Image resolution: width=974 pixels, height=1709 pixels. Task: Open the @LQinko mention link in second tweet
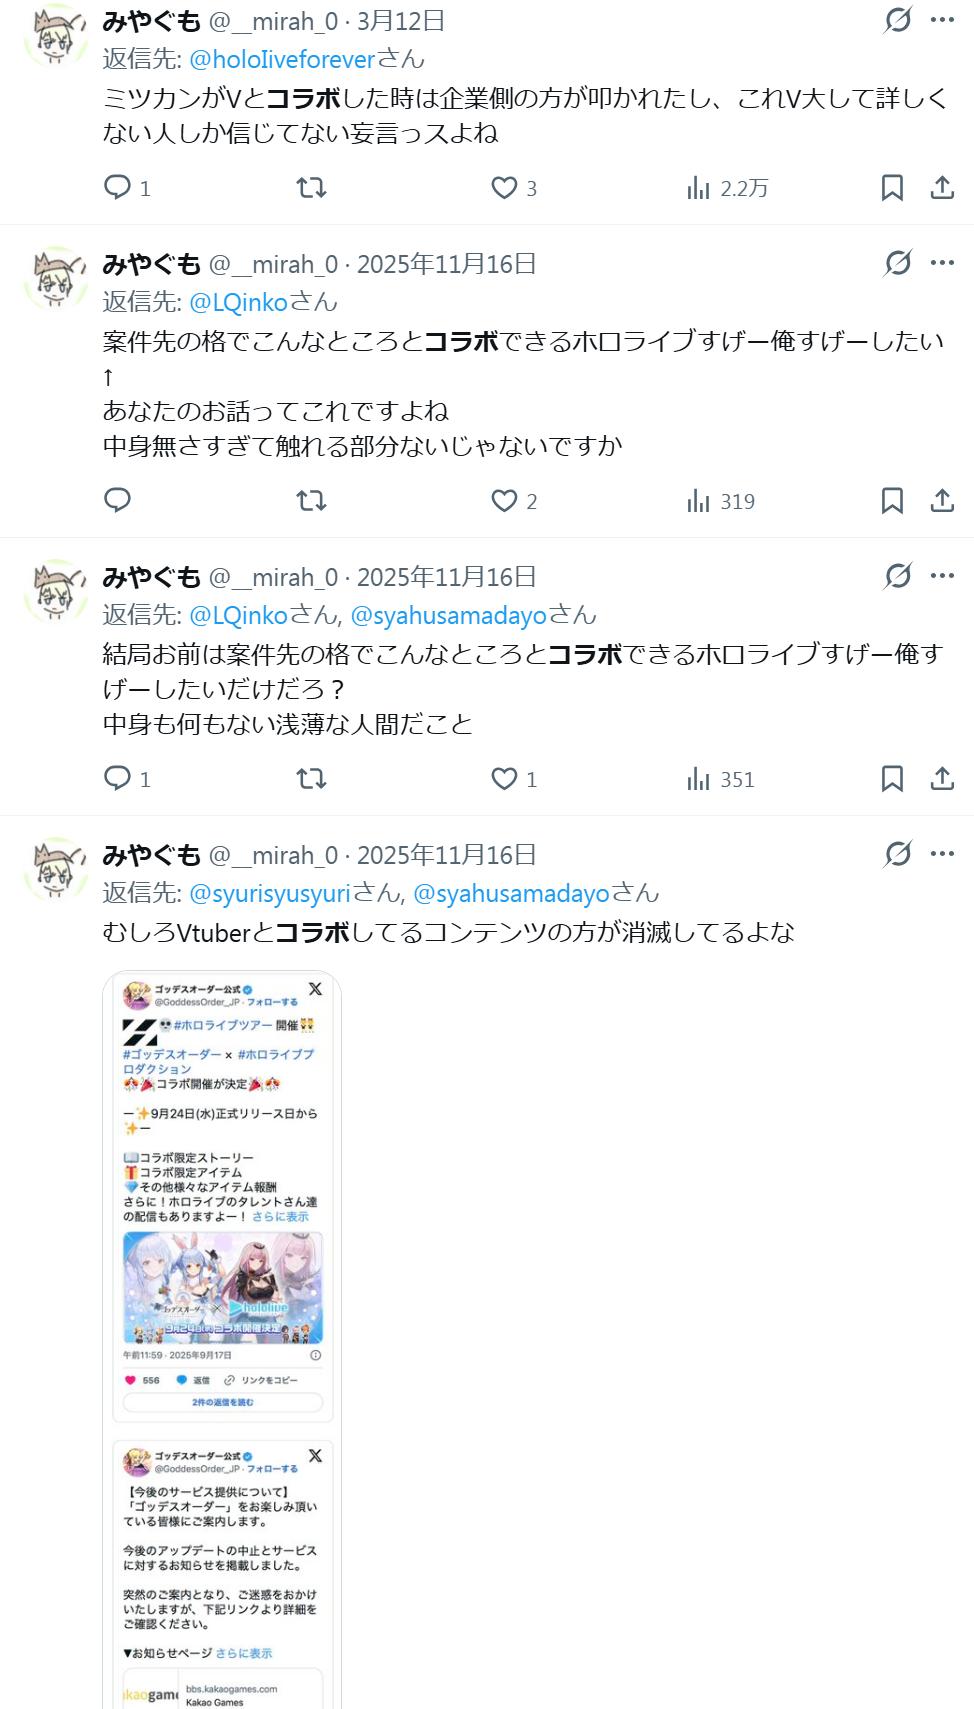(238, 302)
